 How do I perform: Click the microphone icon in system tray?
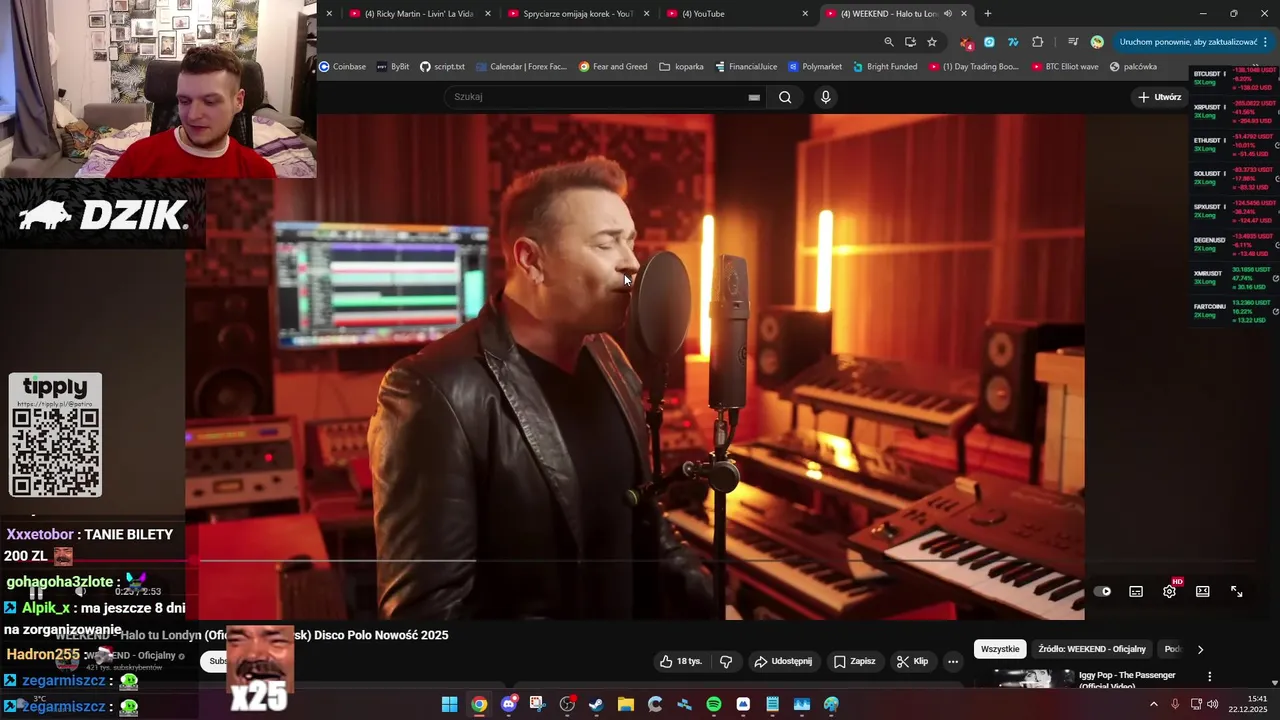[x=1175, y=704]
